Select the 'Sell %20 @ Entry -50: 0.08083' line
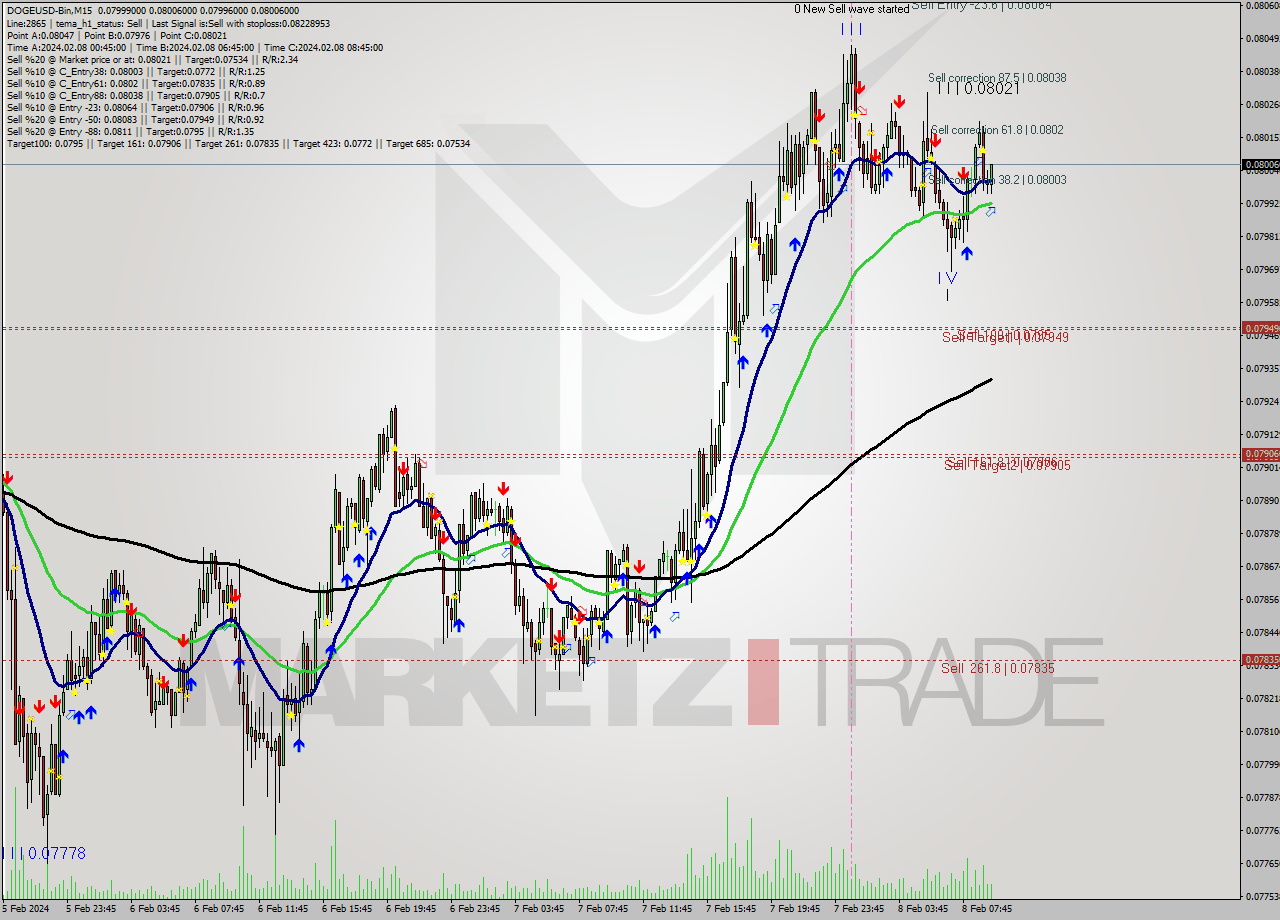The image size is (1280, 920). [136, 119]
